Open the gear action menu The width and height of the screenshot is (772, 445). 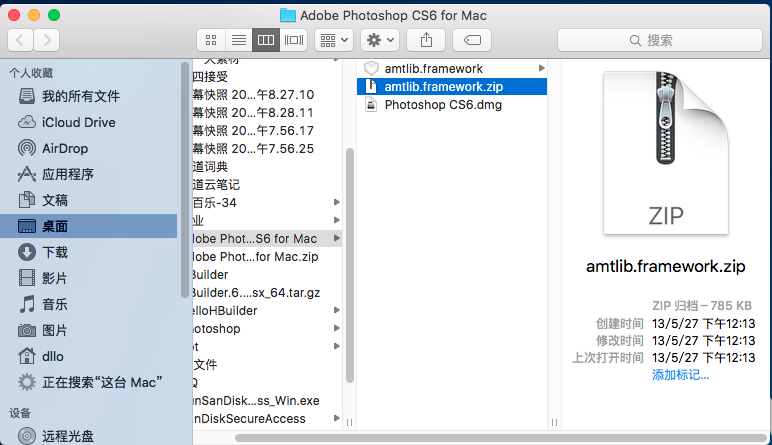(x=380, y=40)
